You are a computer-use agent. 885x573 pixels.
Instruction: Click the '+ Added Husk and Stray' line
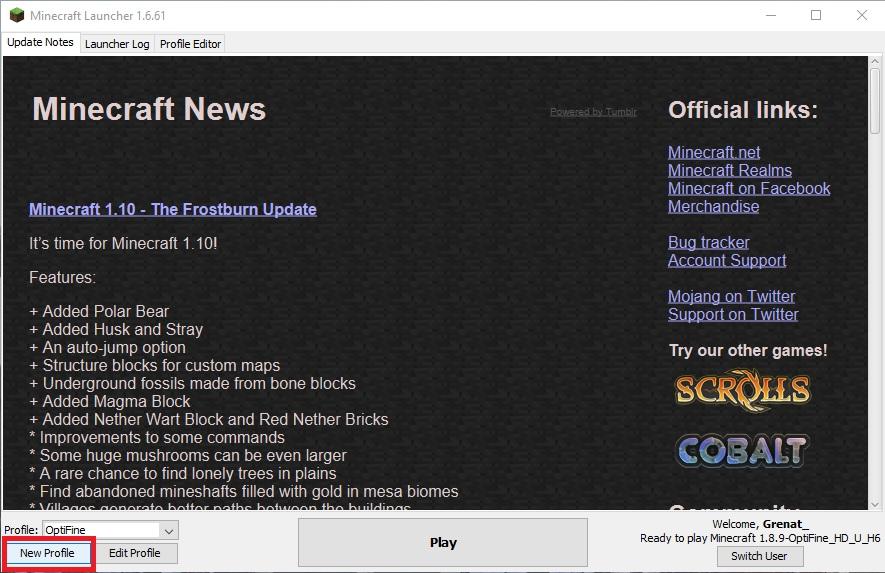[116, 330]
